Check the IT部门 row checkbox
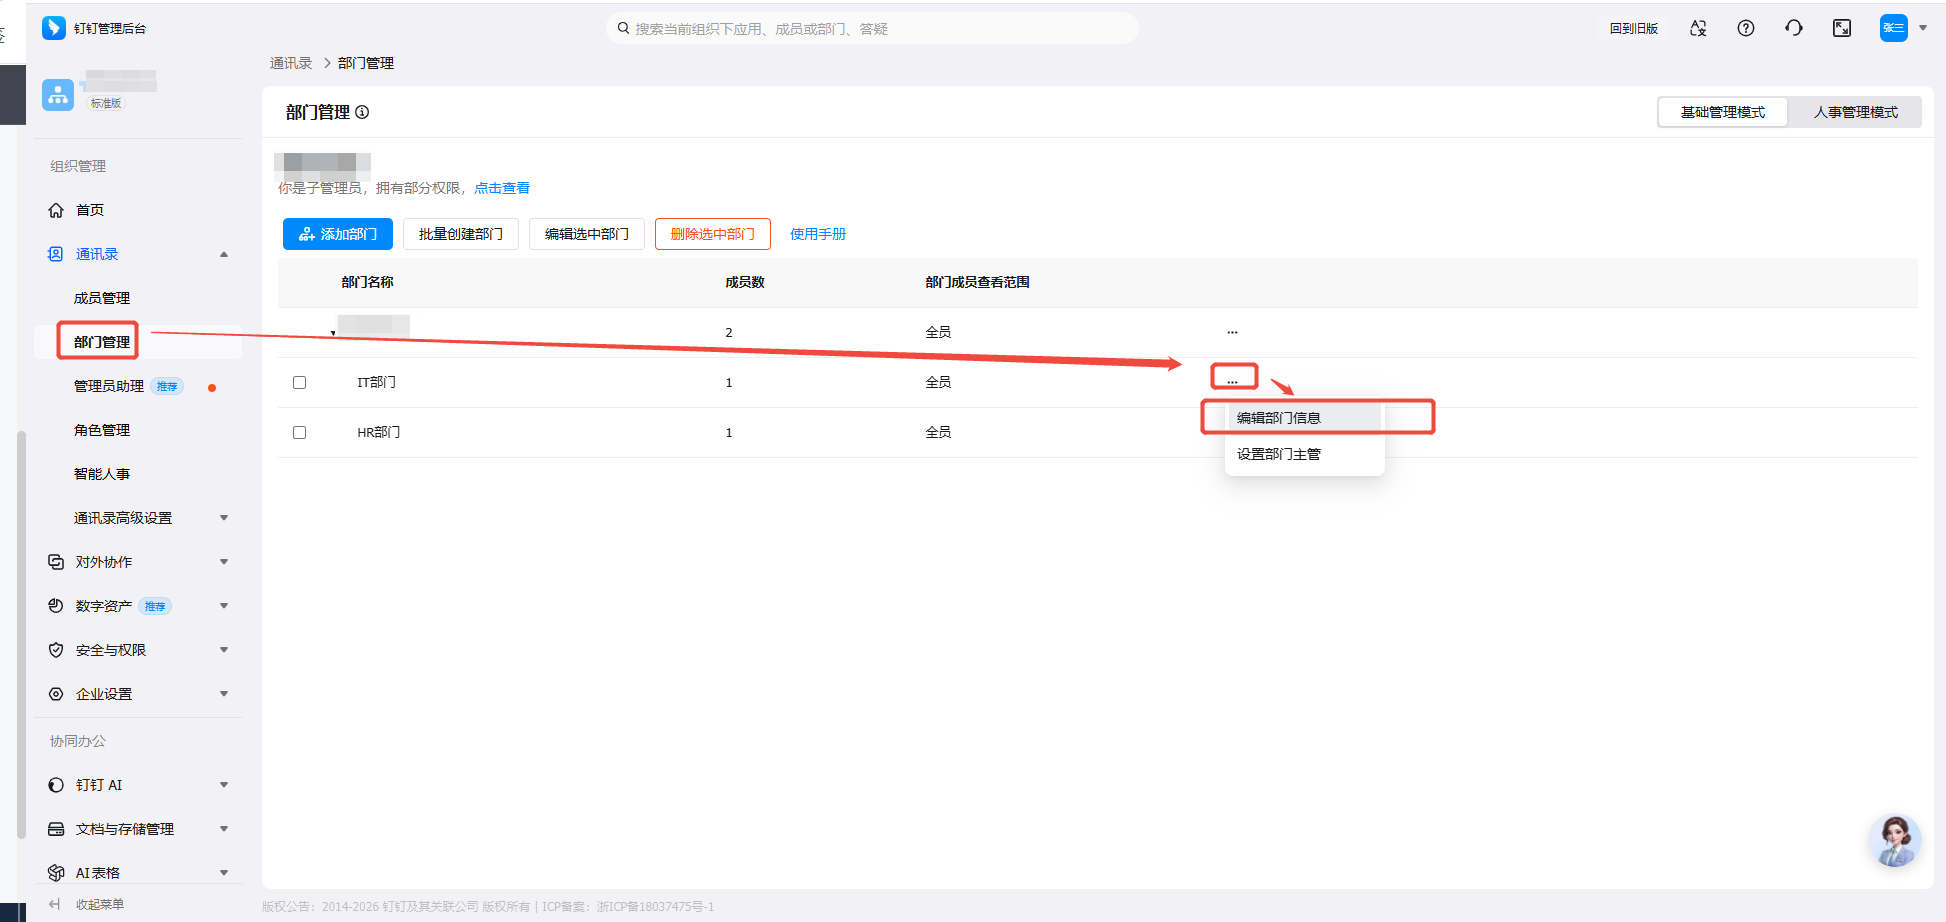The width and height of the screenshot is (1946, 922). (299, 382)
